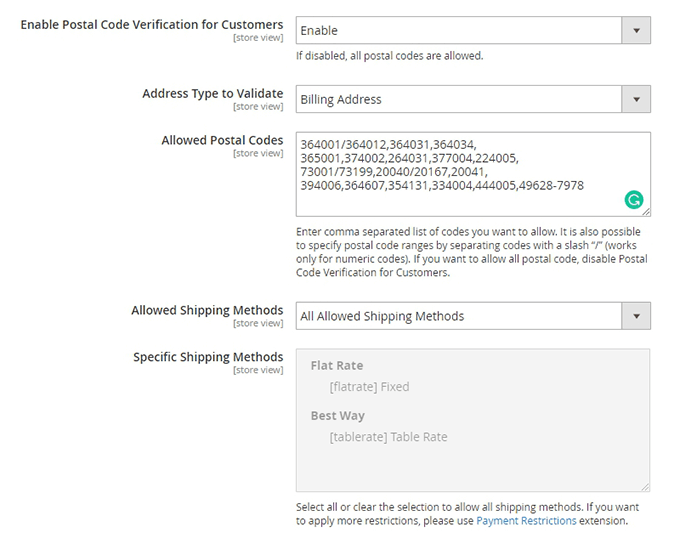Click the Flat Rate group heading
This screenshot has height=544, width=680.
click(337, 366)
